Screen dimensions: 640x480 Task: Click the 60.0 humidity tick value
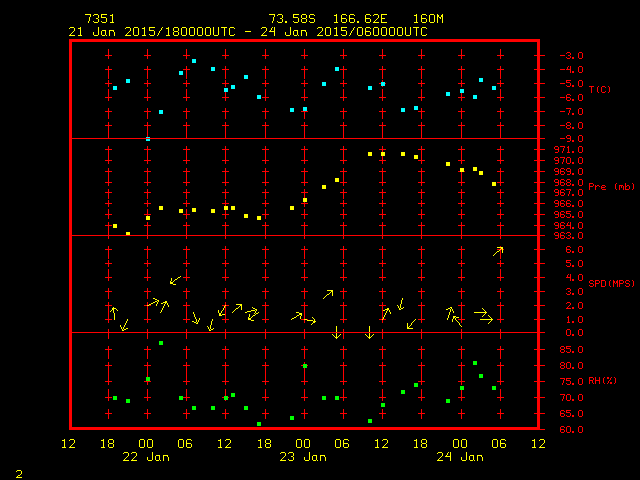pos(571,430)
